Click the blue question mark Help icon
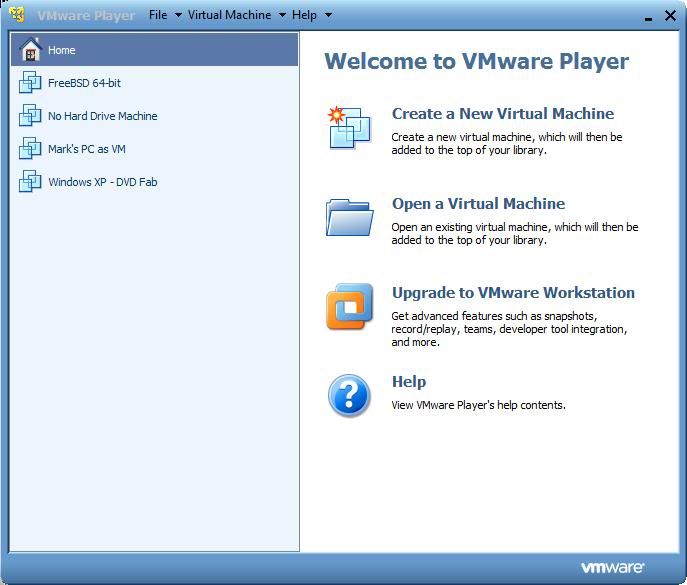 [x=349, y=396]
